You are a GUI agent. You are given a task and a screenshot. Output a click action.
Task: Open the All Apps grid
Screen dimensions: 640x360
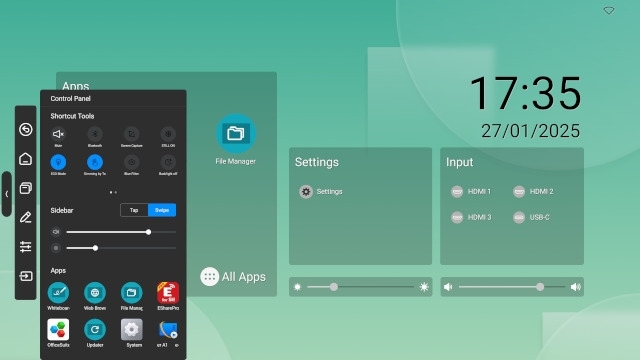click(233, 277)
